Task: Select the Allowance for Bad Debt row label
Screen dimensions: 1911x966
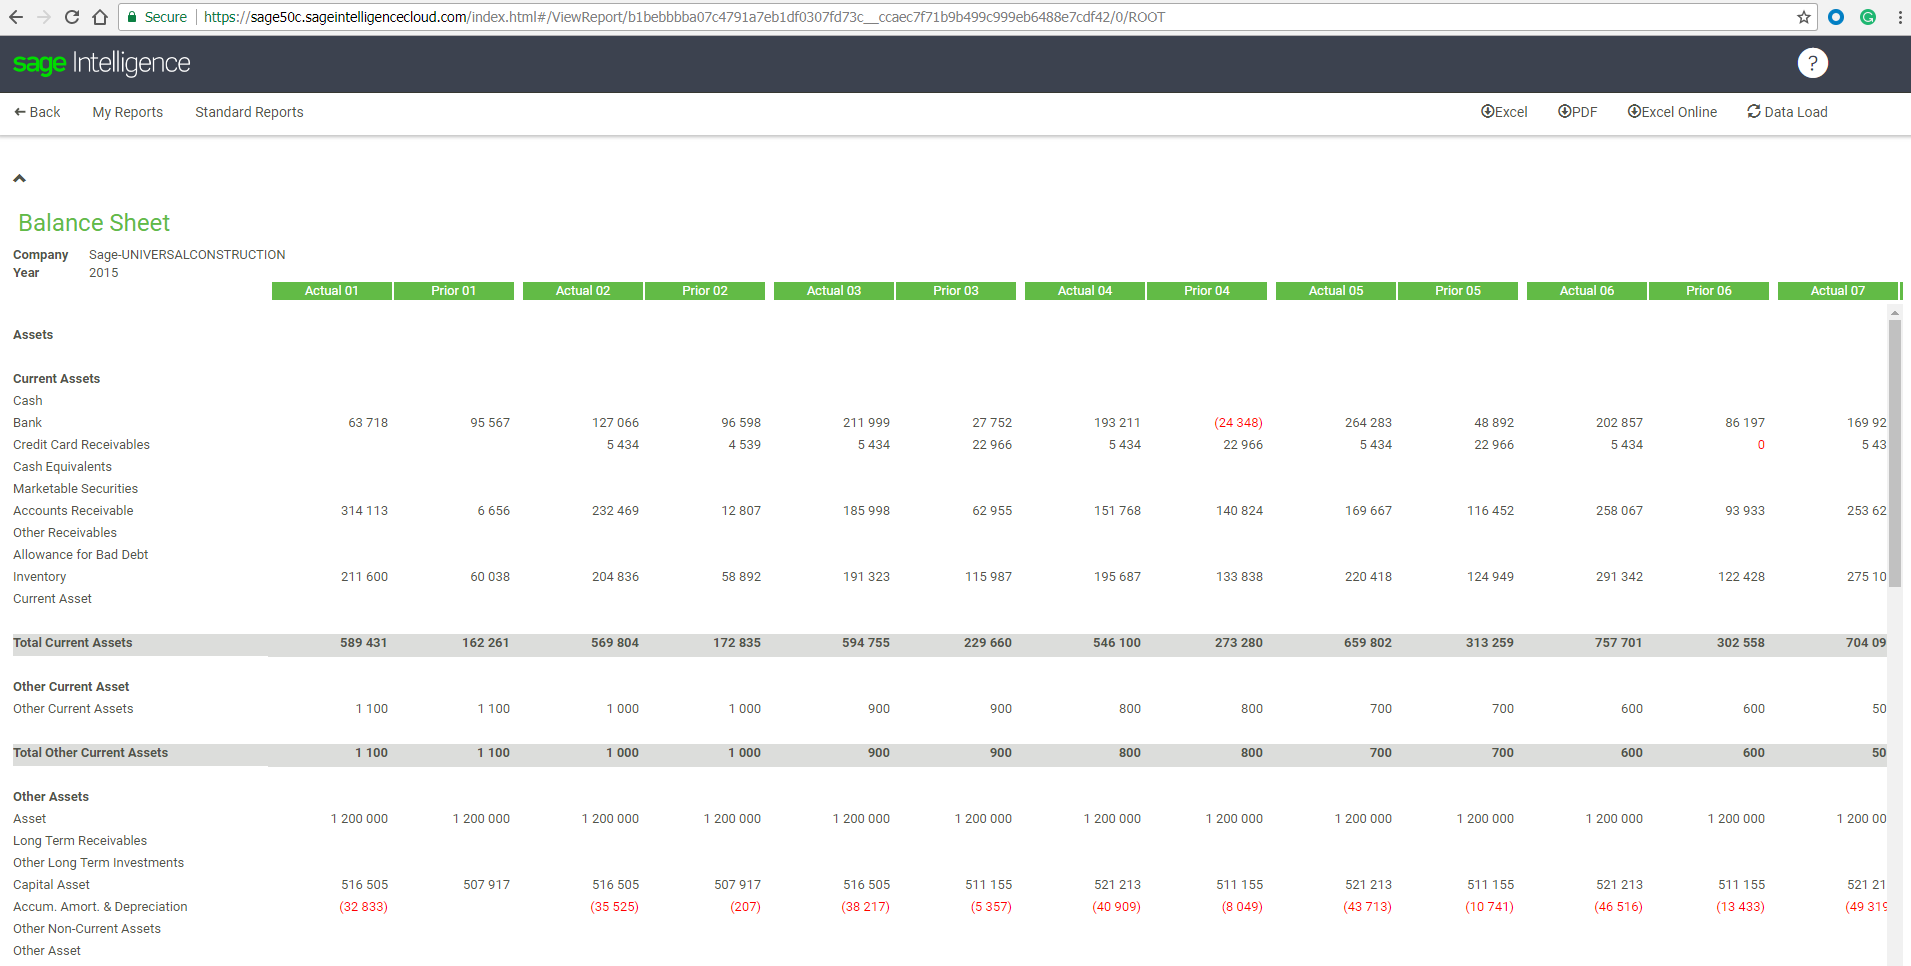Action: tap(80, 555)
